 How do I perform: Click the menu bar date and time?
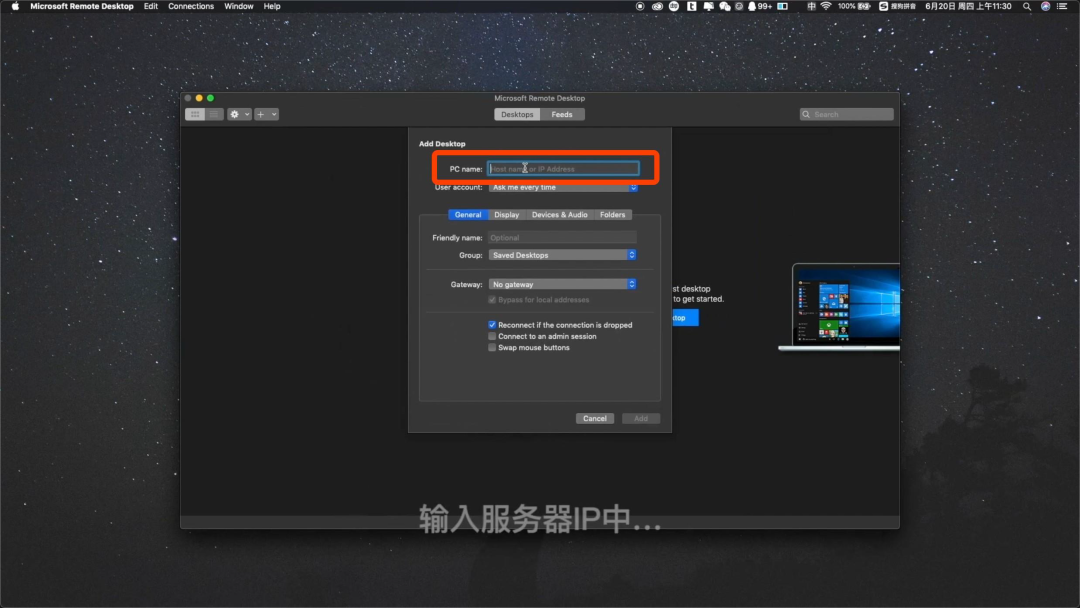point(968,6)
